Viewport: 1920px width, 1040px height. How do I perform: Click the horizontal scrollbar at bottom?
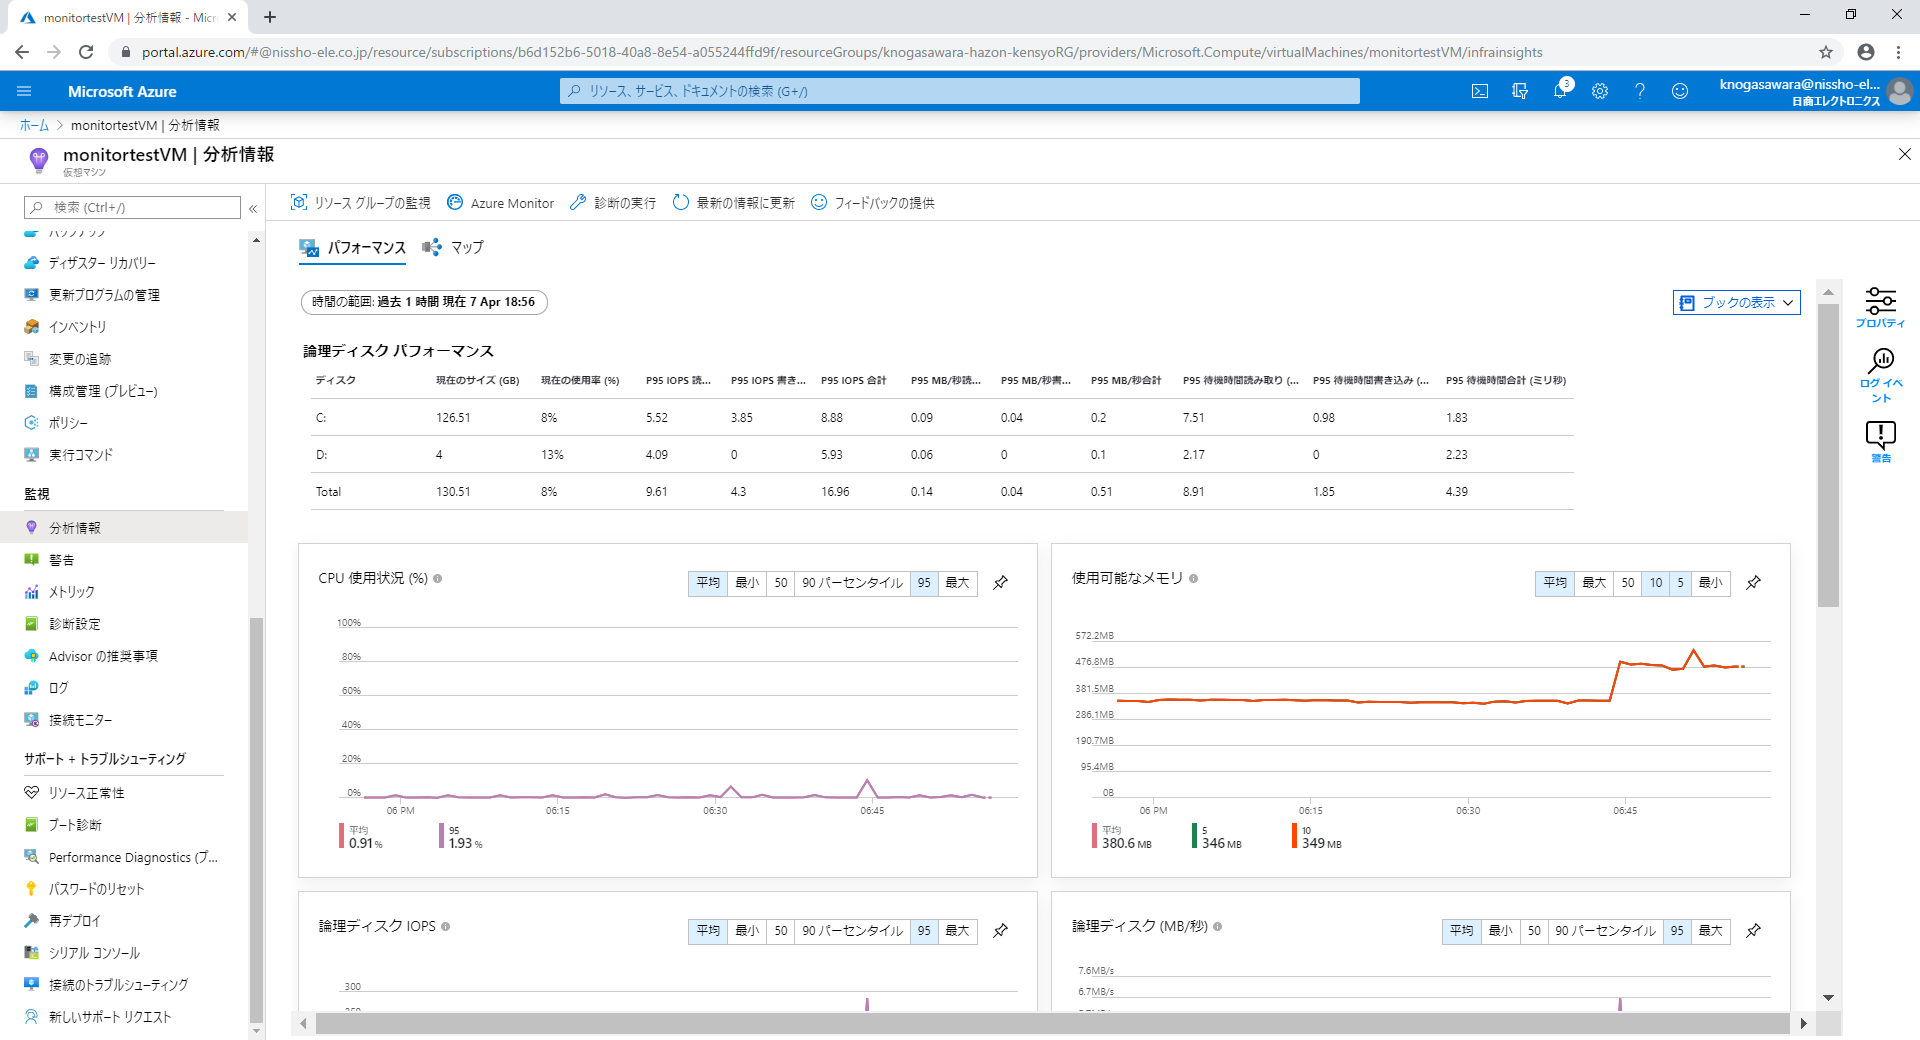point(1050,1023)
